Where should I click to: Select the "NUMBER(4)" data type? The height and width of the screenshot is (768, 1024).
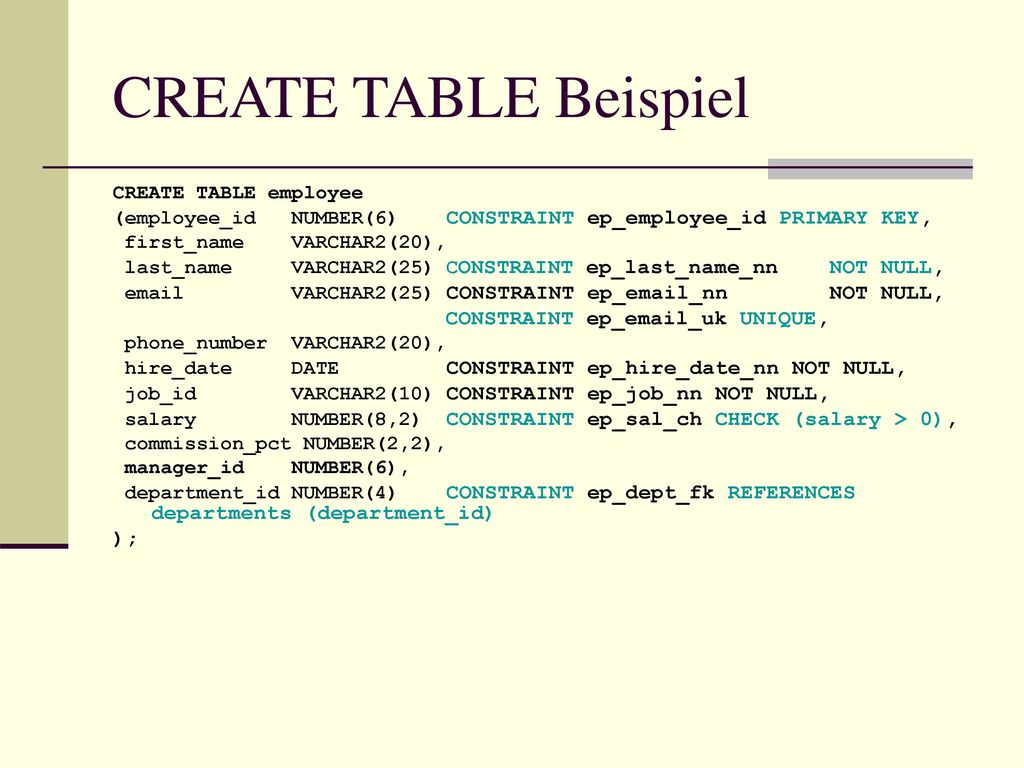pos(344,492)
